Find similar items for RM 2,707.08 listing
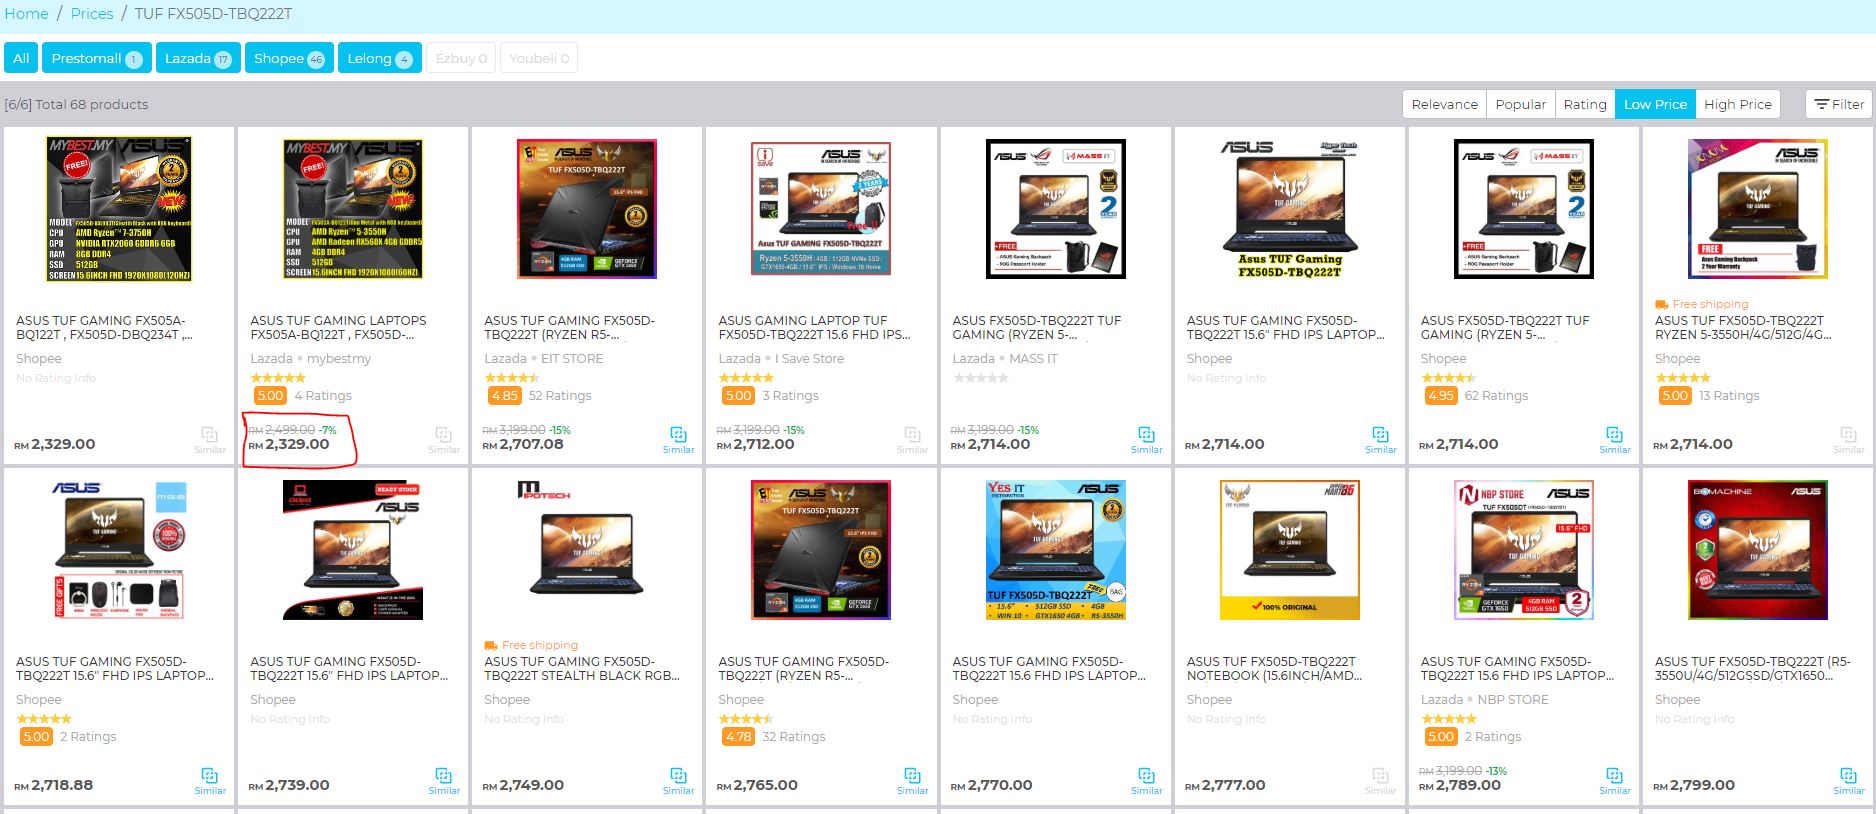Image resolution: width=1876 pixels, height=814 pixels. coord(678,440)
